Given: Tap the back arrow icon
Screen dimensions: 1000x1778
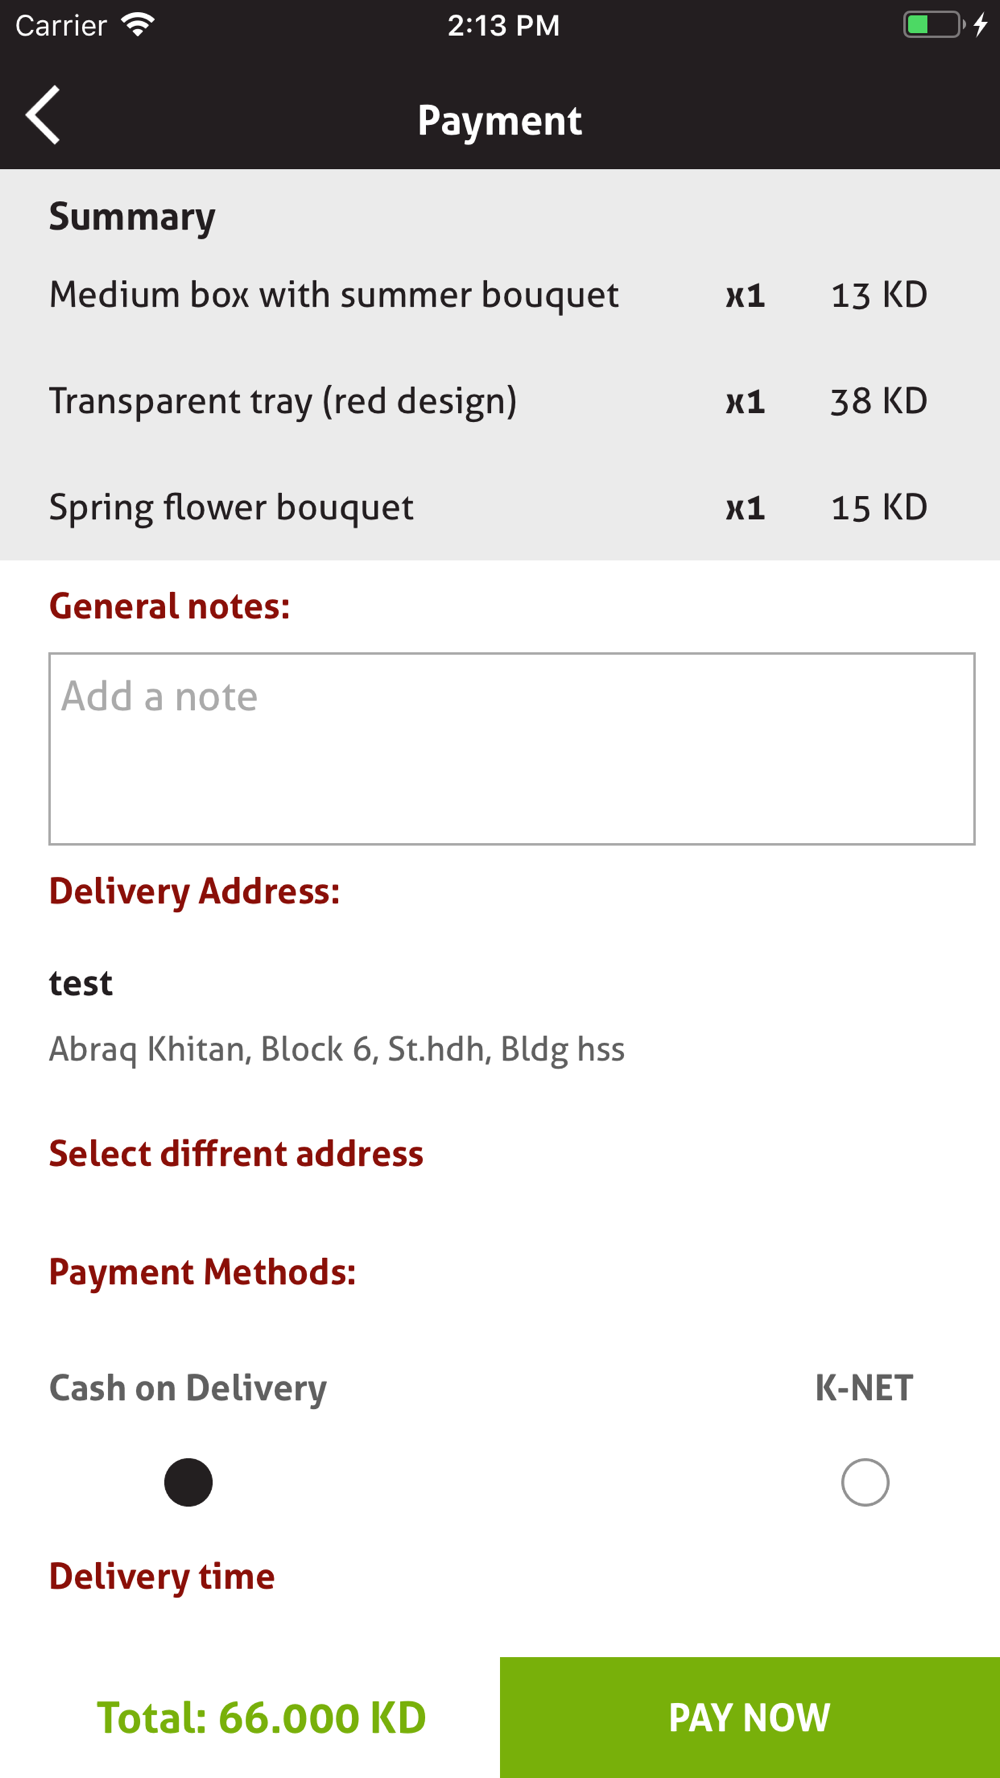Looking at the screenshot, I should coord(43,116).
